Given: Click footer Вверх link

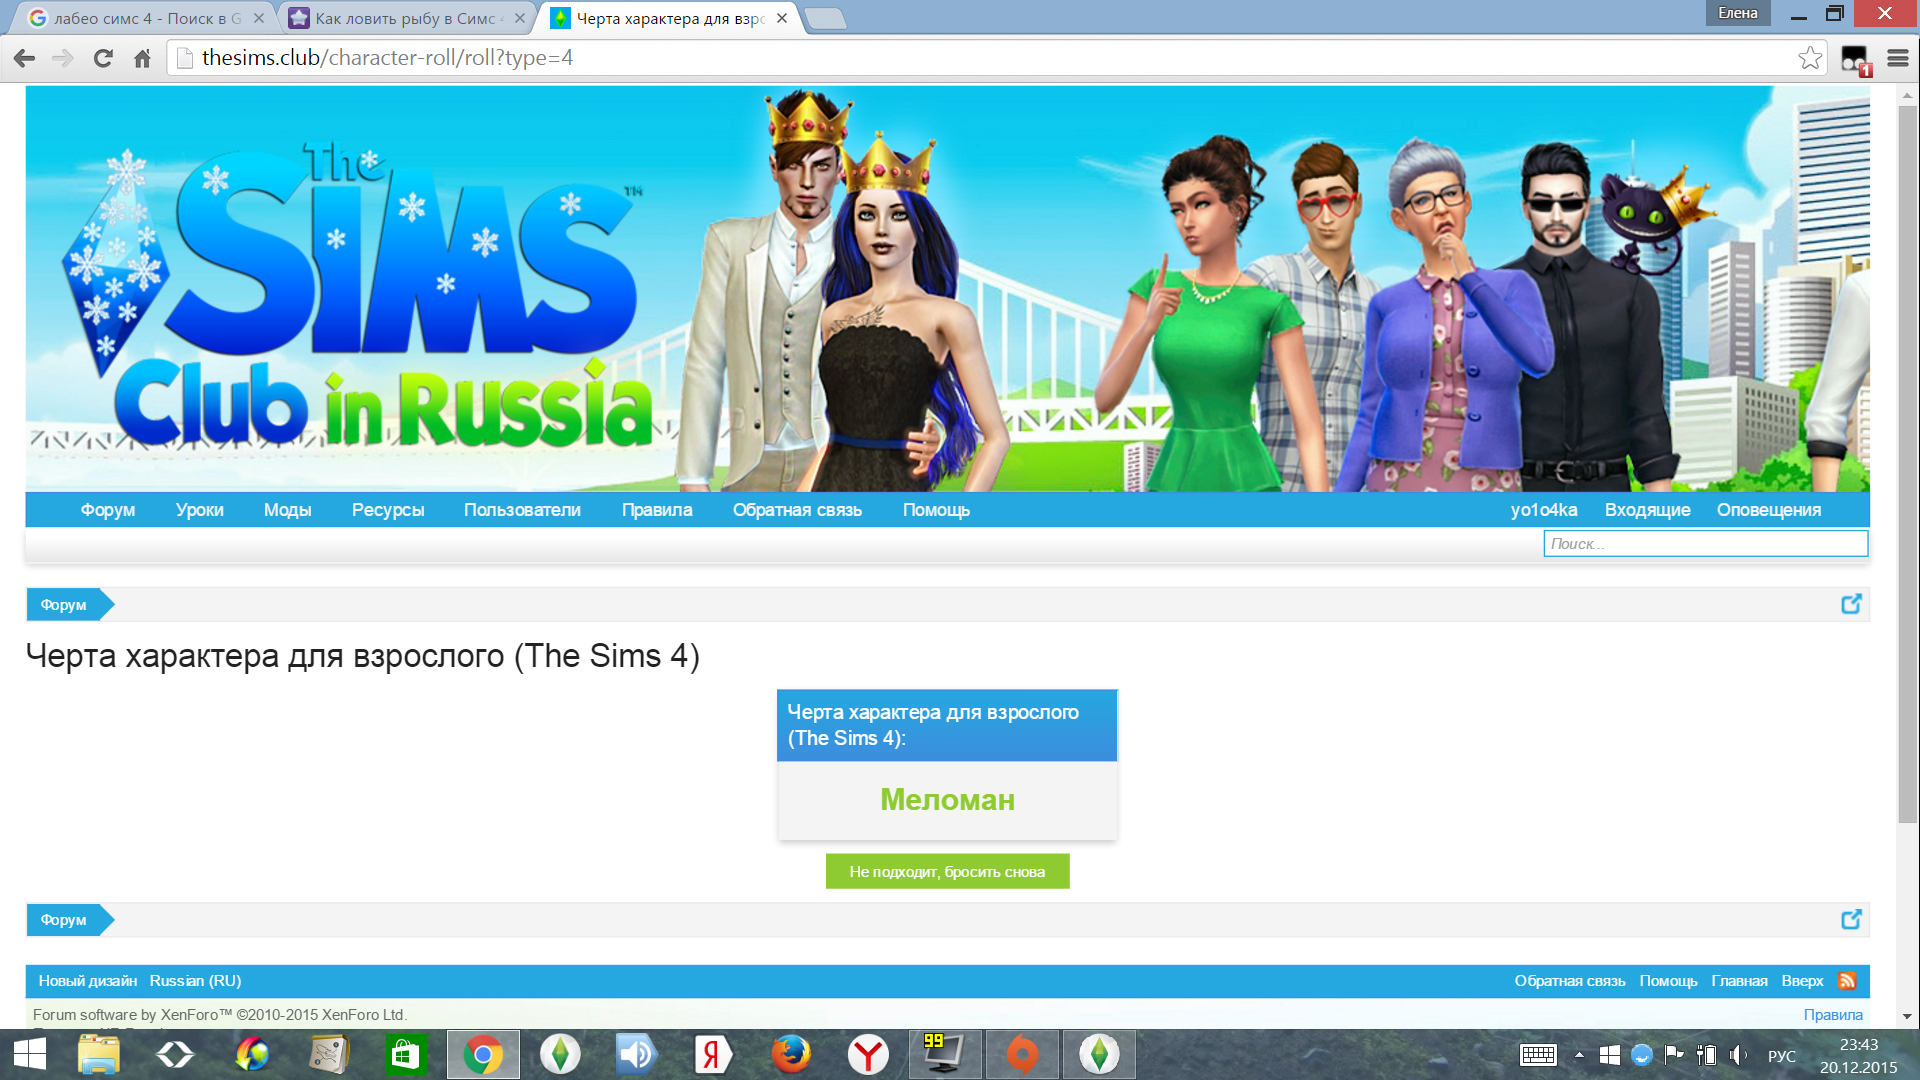Looking at the screenshot, I should pos(1802,981).
